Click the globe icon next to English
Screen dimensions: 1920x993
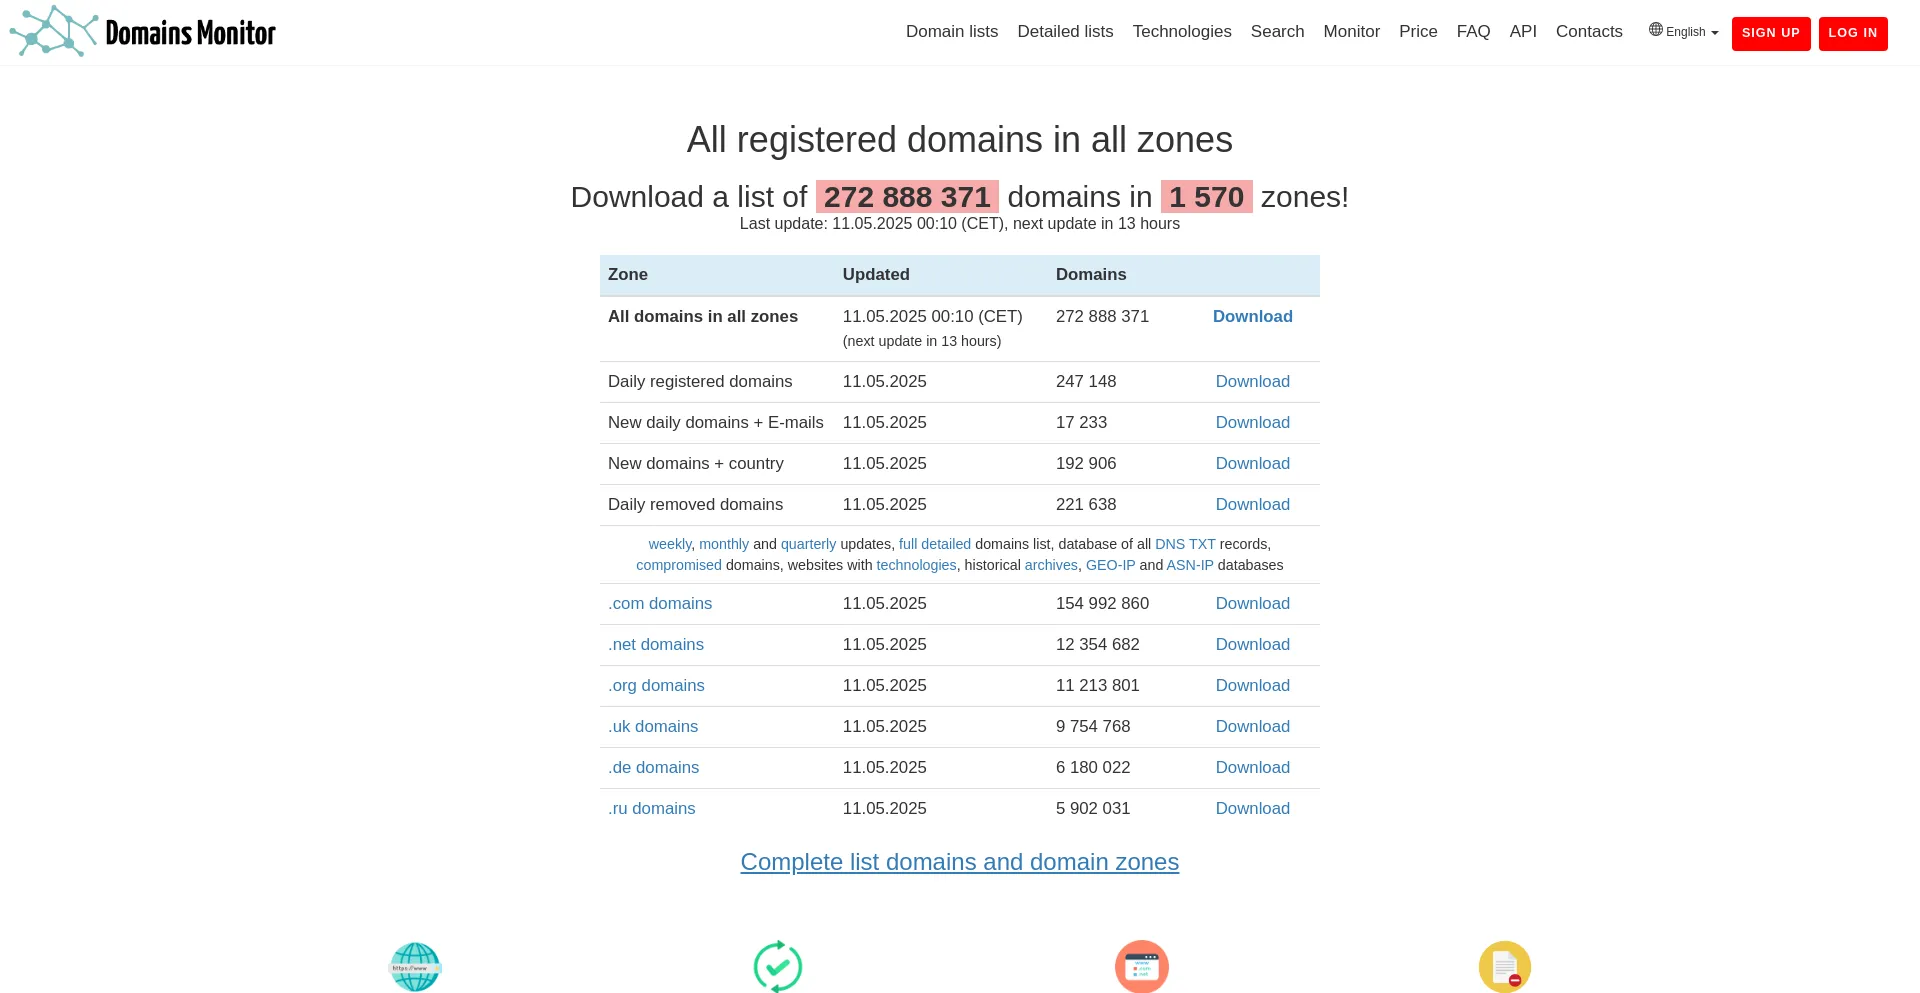point(1656,30)
